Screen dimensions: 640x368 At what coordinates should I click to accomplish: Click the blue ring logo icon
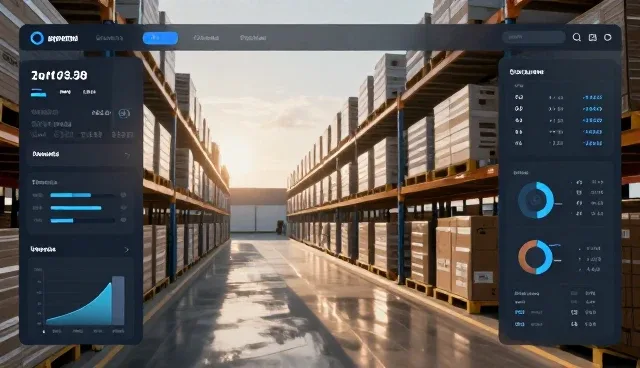click(x=37, y=38)
